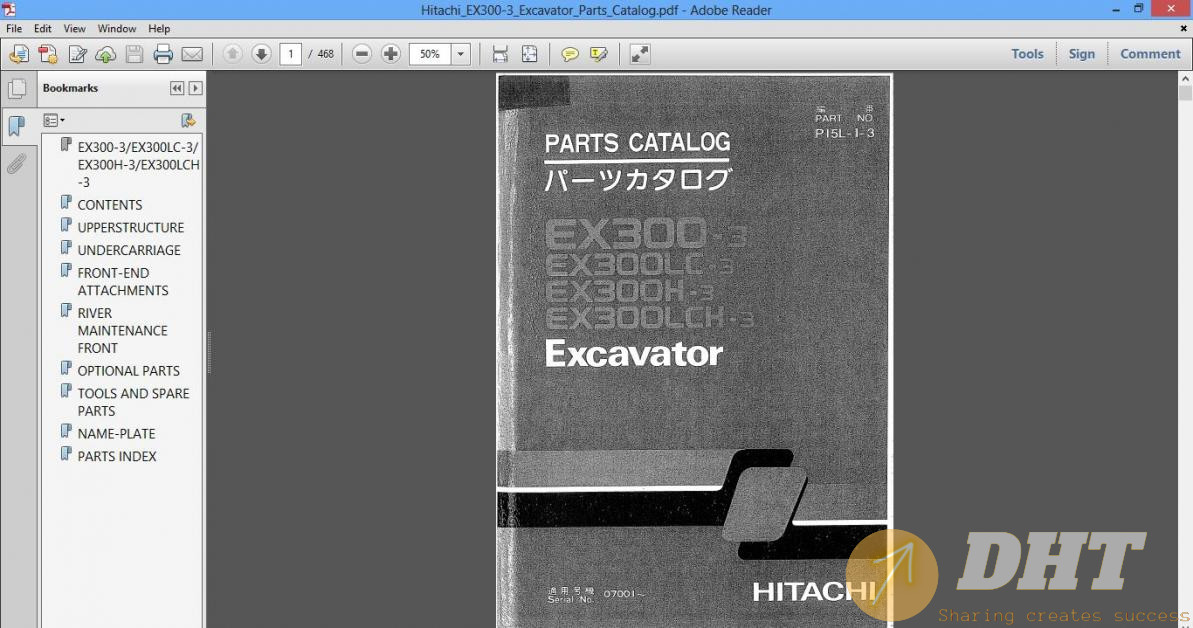Open the zoom percentage dropdown
The height and width of the screenshot is (628, 1193).
[461, 54]
